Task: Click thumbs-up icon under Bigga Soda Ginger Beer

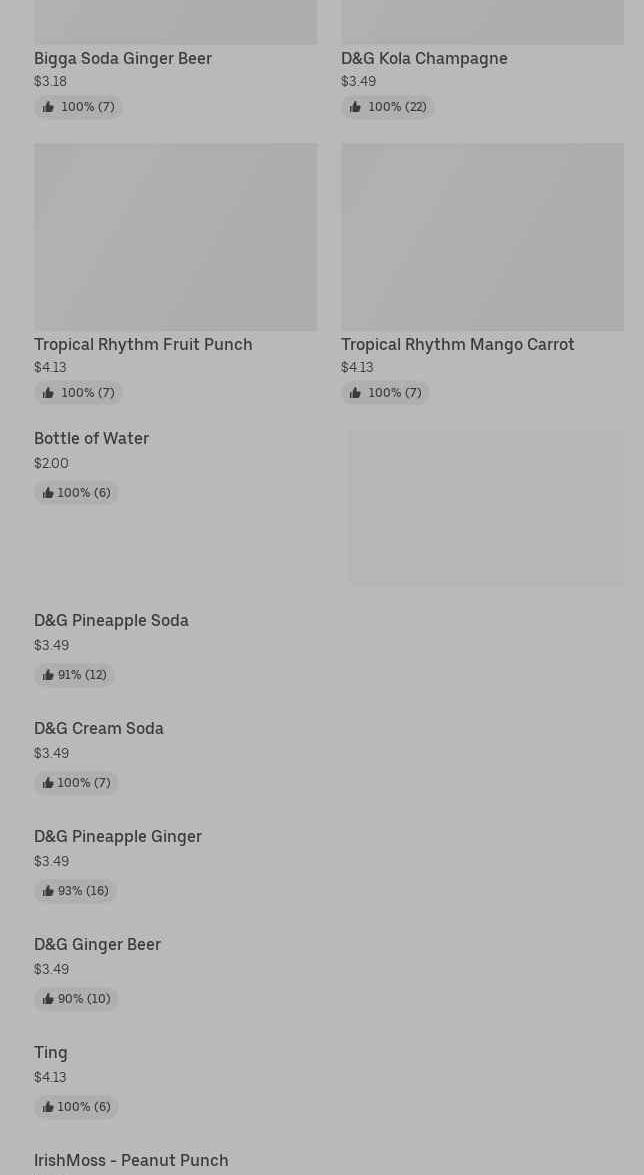Action: click(48, 107)
